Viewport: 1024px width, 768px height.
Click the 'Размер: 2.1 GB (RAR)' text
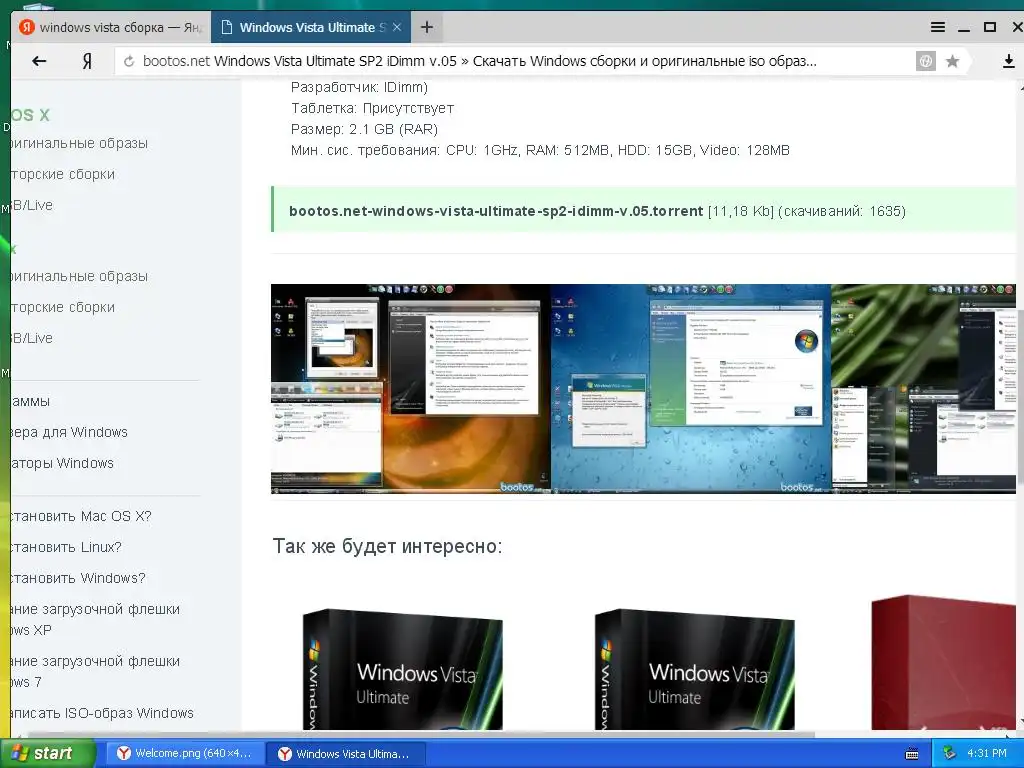coord(364,129)
